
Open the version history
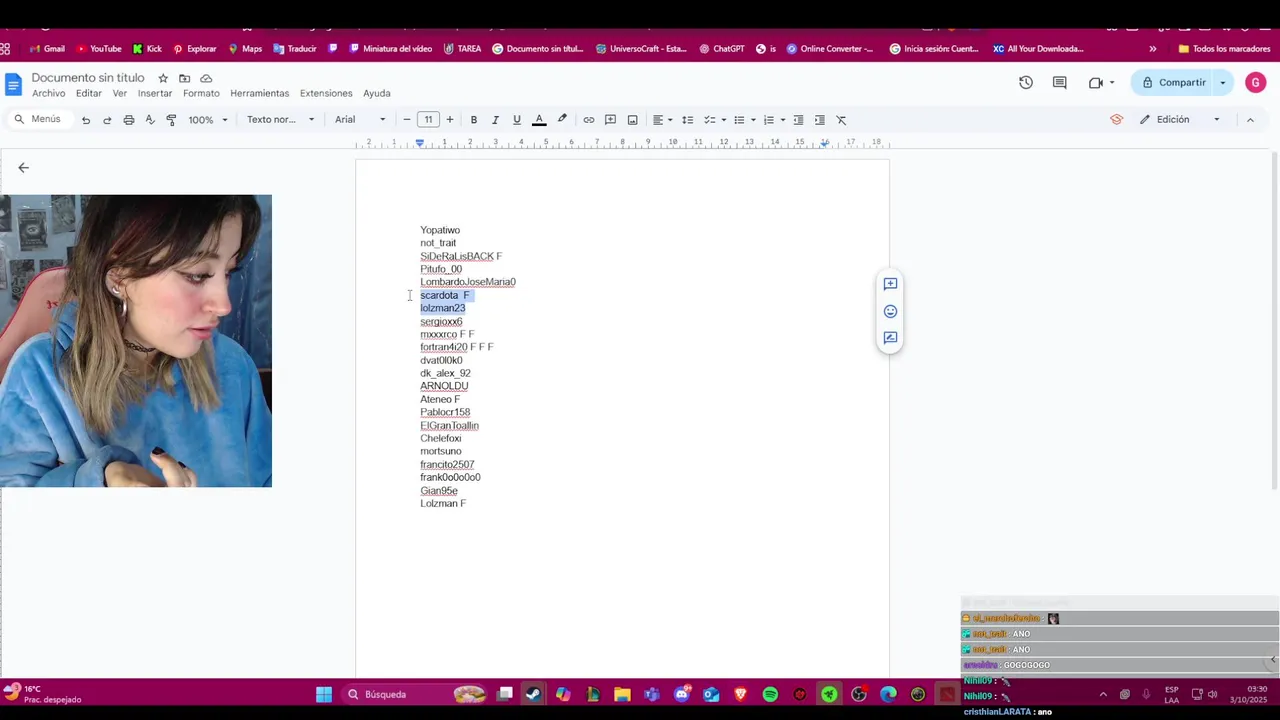coord(1026,83)
